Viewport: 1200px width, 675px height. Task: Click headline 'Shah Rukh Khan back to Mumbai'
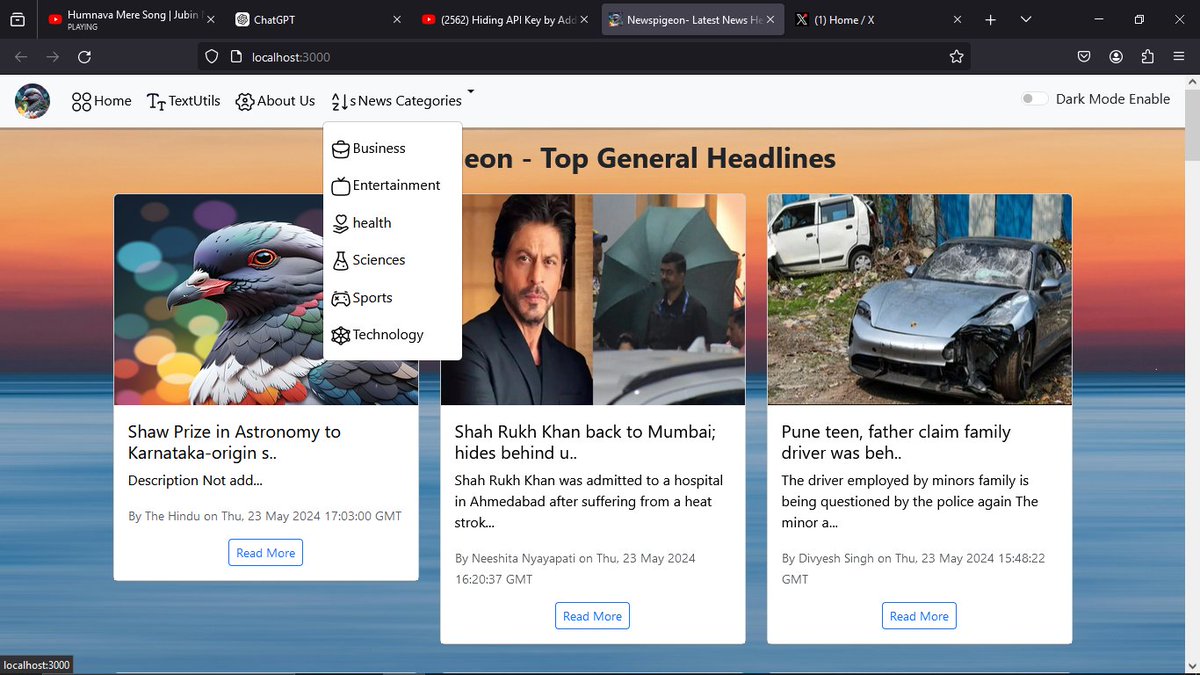(x=587, y=442)
